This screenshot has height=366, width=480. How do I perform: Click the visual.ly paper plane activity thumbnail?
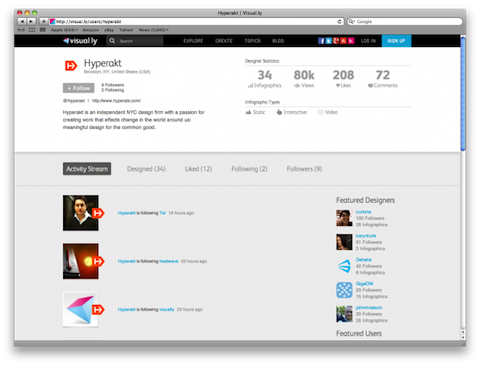pyautogui.click(x=81, y=309)
